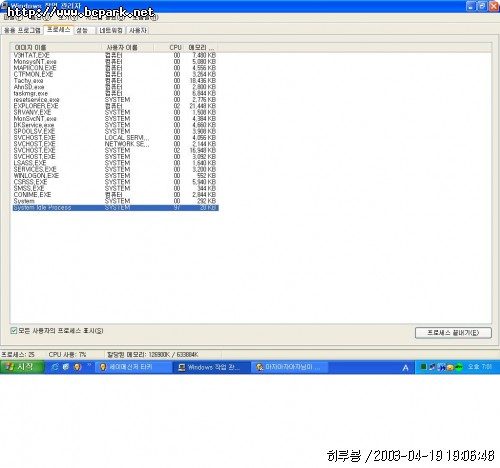This screenshot has height=468, width=500.
Task: Click the second system tray icon
Action: click(x=432, y=367)
